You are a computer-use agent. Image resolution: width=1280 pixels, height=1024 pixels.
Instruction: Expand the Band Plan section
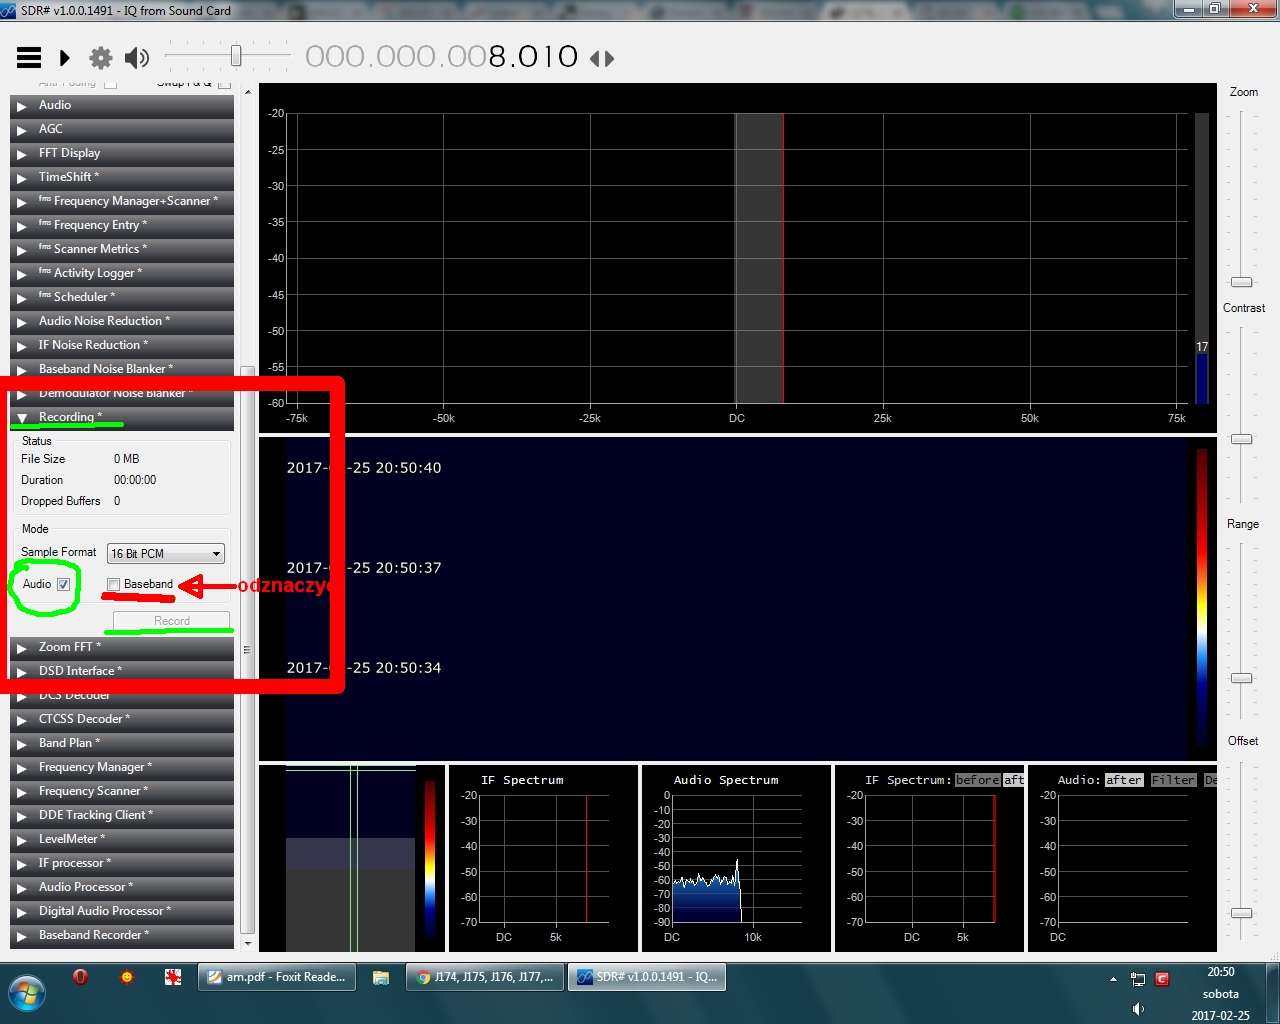click(122, 743)
